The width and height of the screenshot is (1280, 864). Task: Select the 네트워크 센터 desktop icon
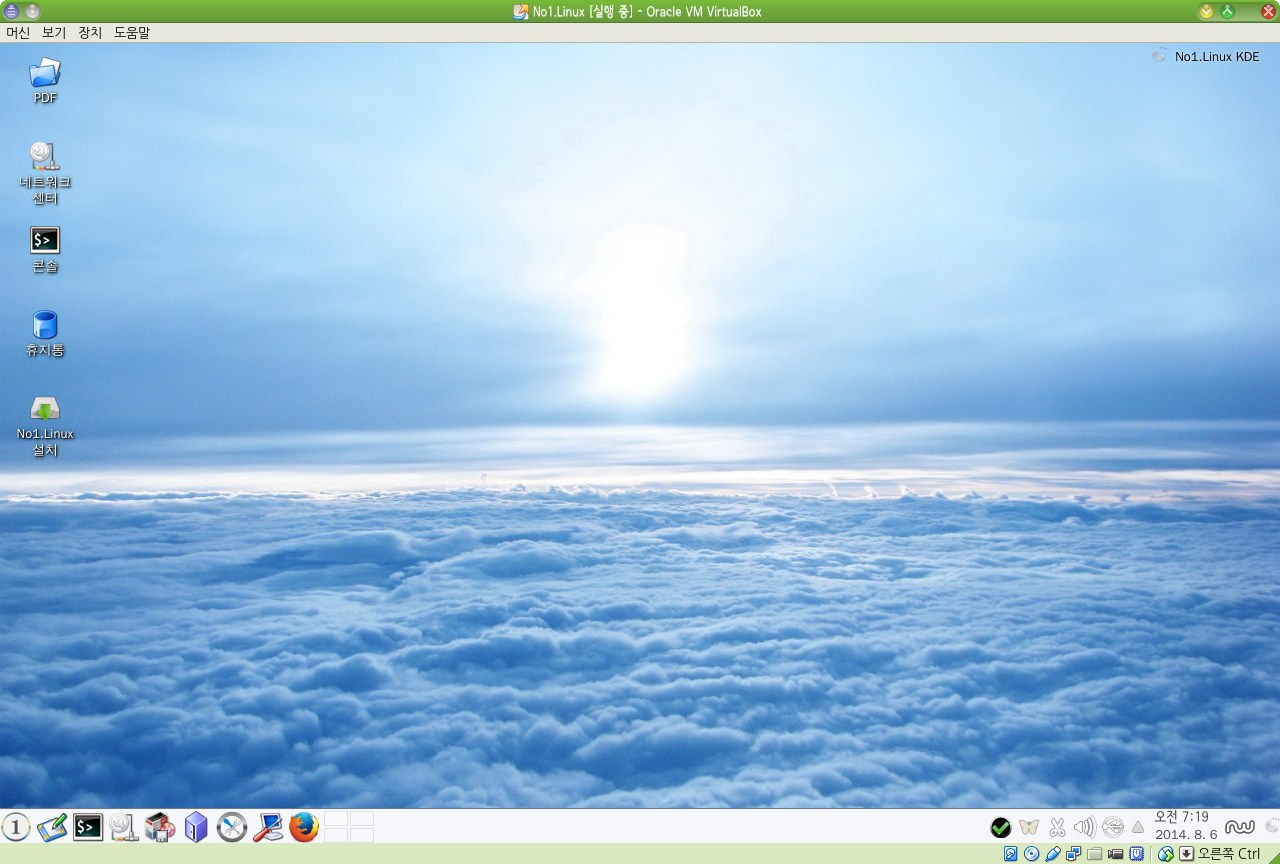click(x=45, y=173)
